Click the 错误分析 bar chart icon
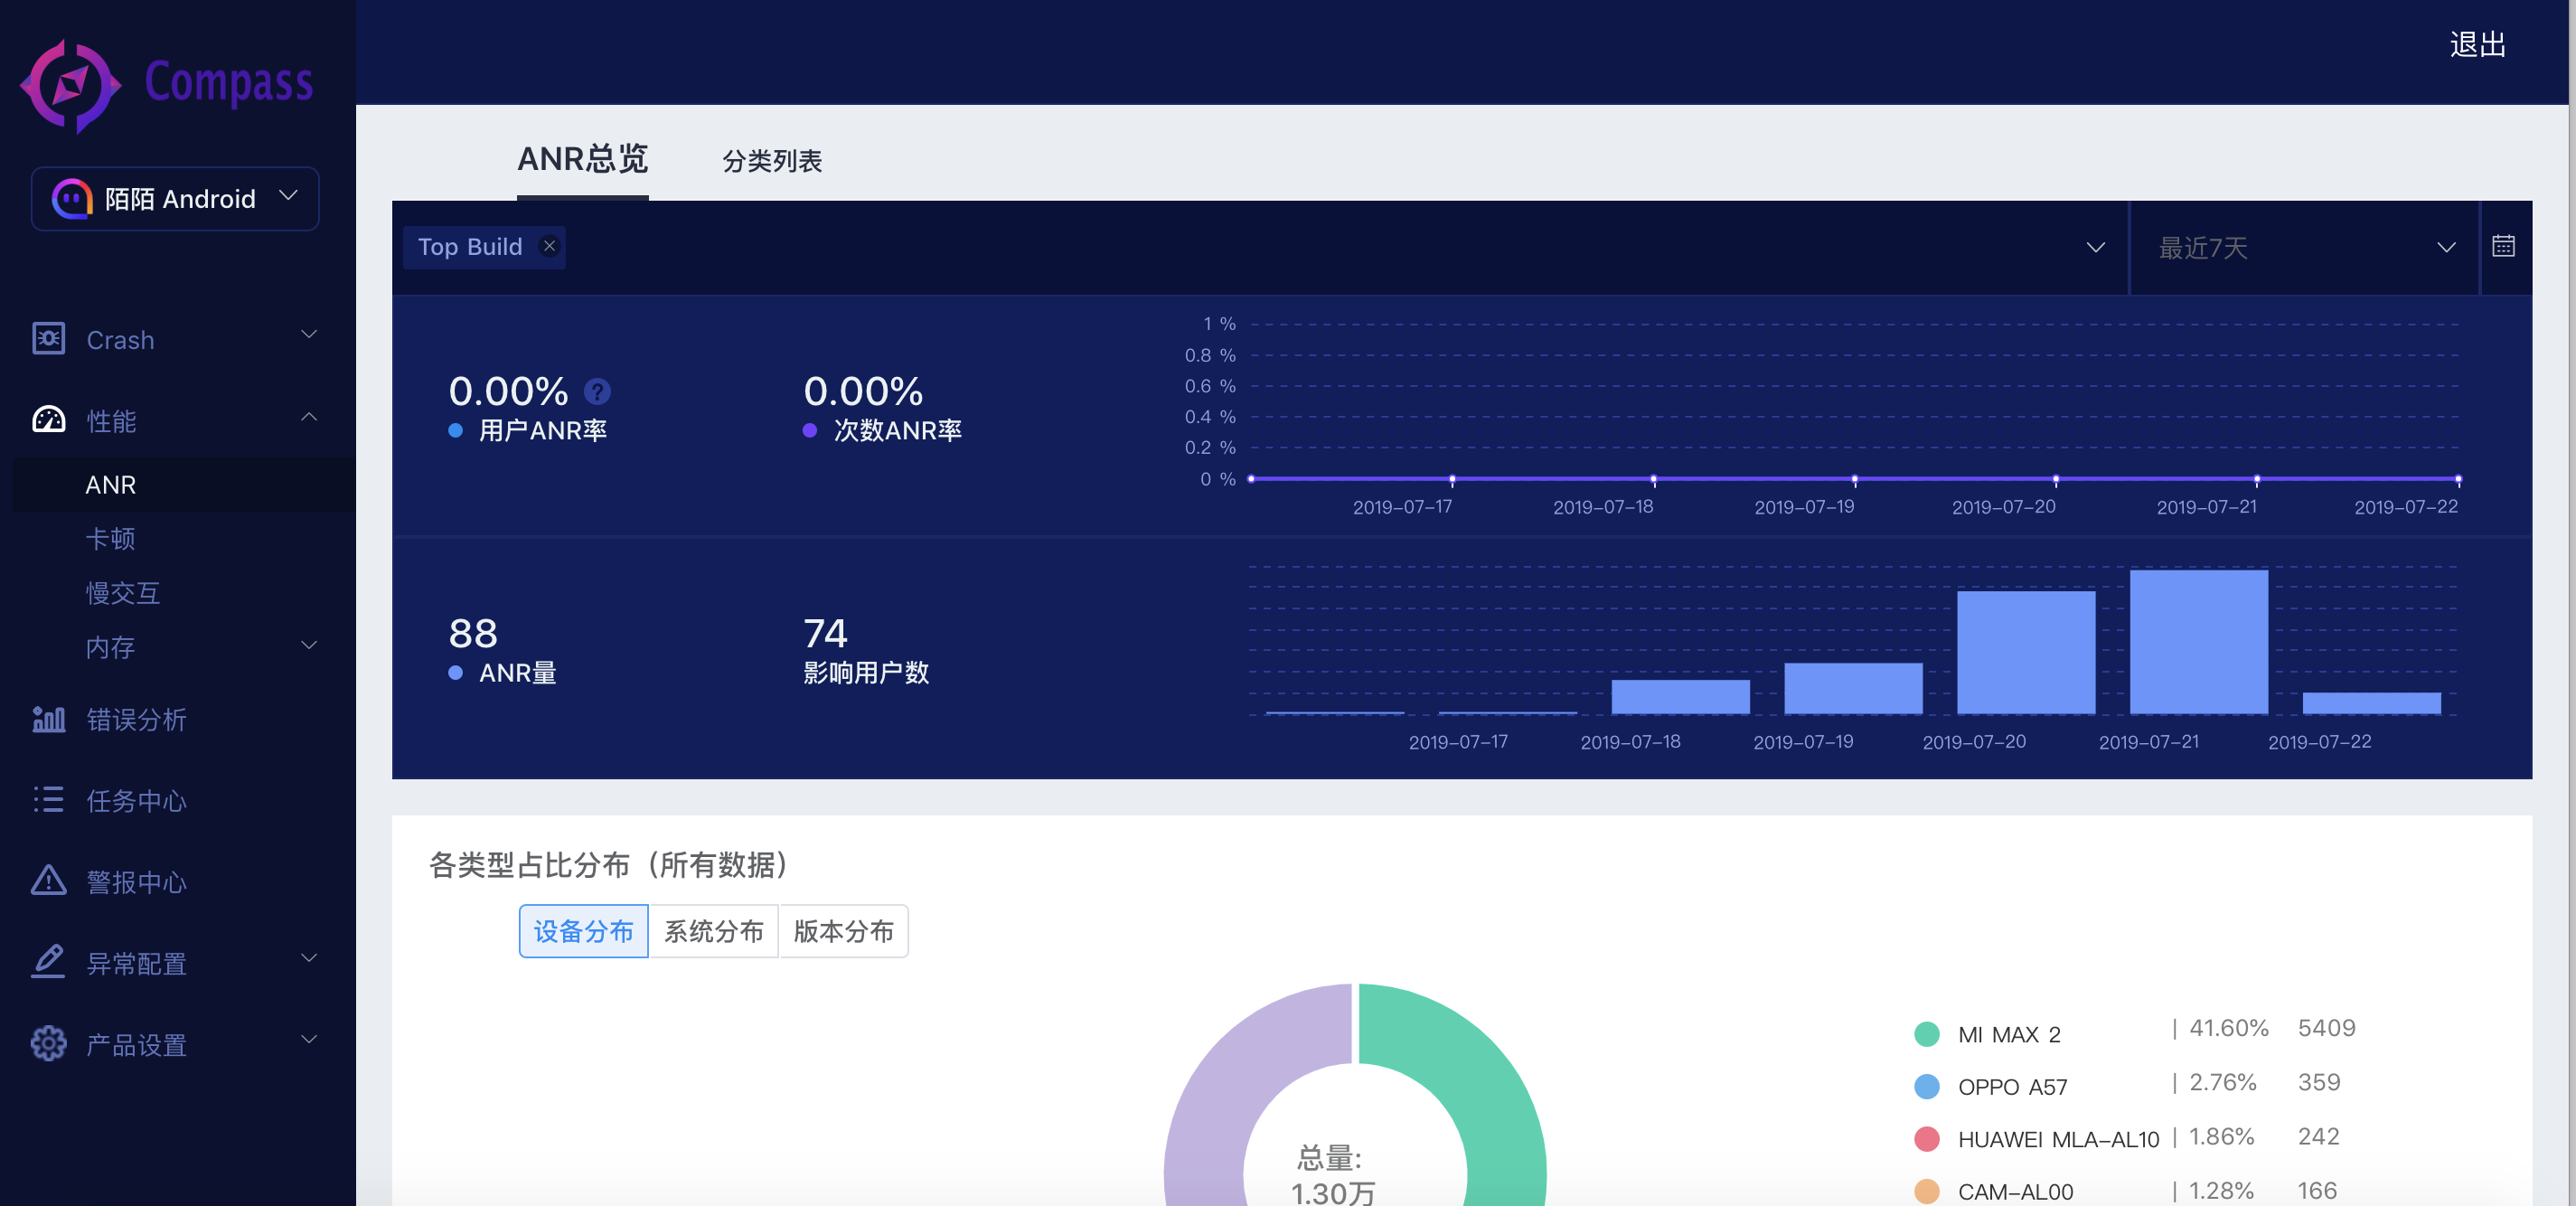The image size is (2576, 1206). (49, 719)
